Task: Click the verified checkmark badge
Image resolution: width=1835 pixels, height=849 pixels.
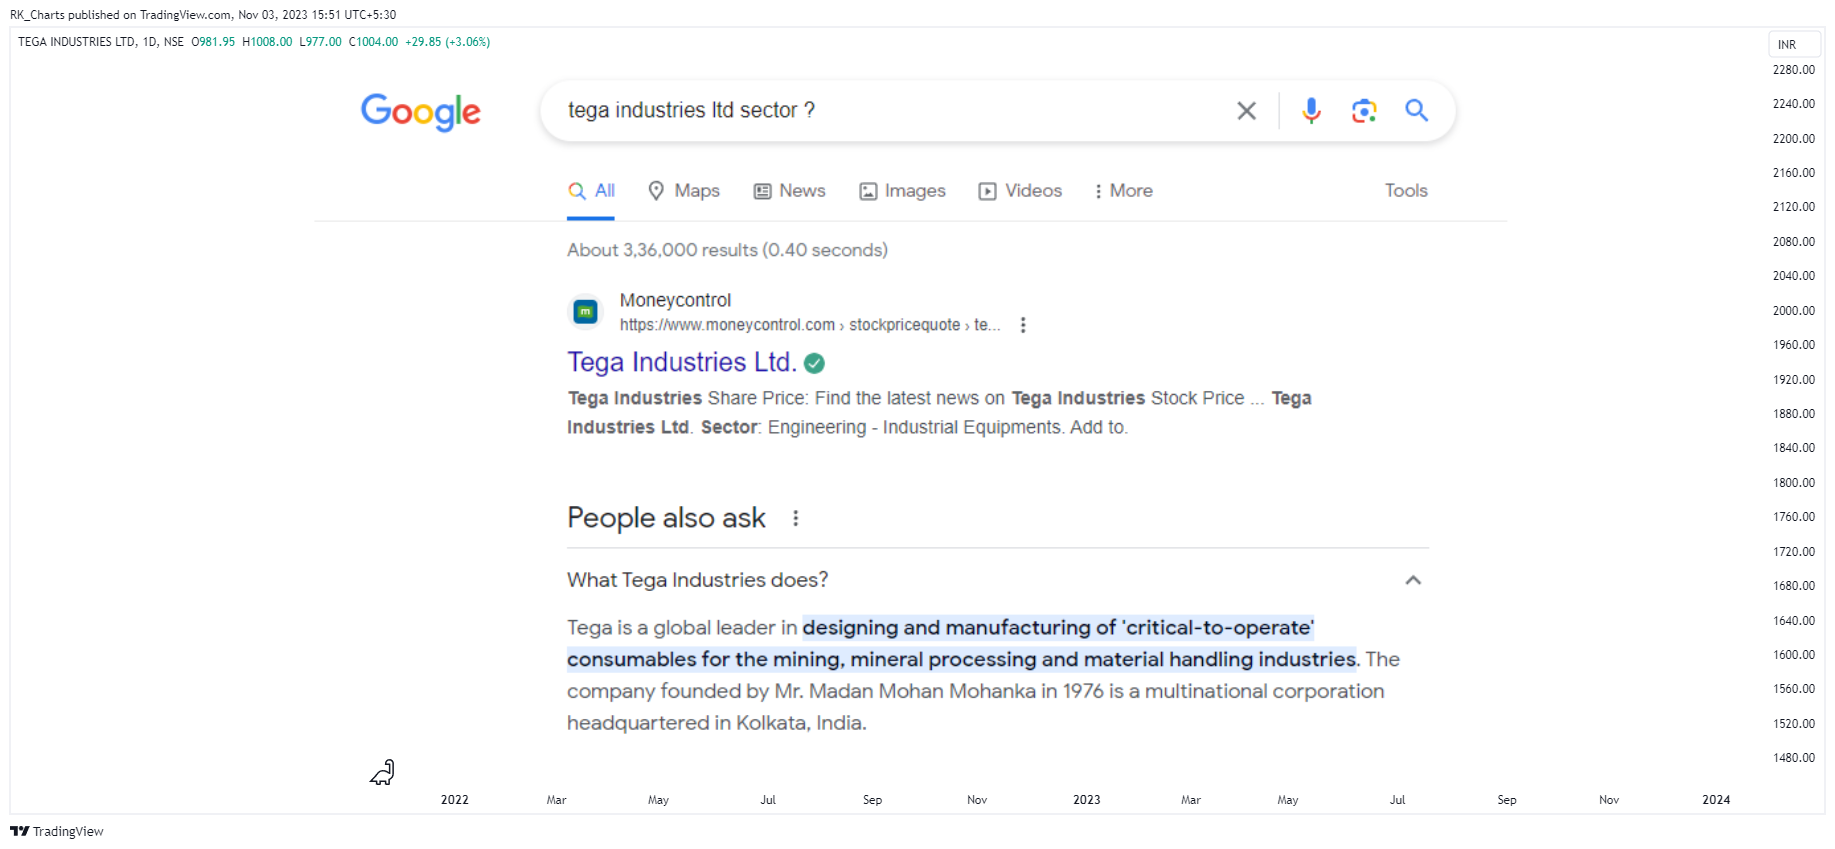Action: pos(814,363)
